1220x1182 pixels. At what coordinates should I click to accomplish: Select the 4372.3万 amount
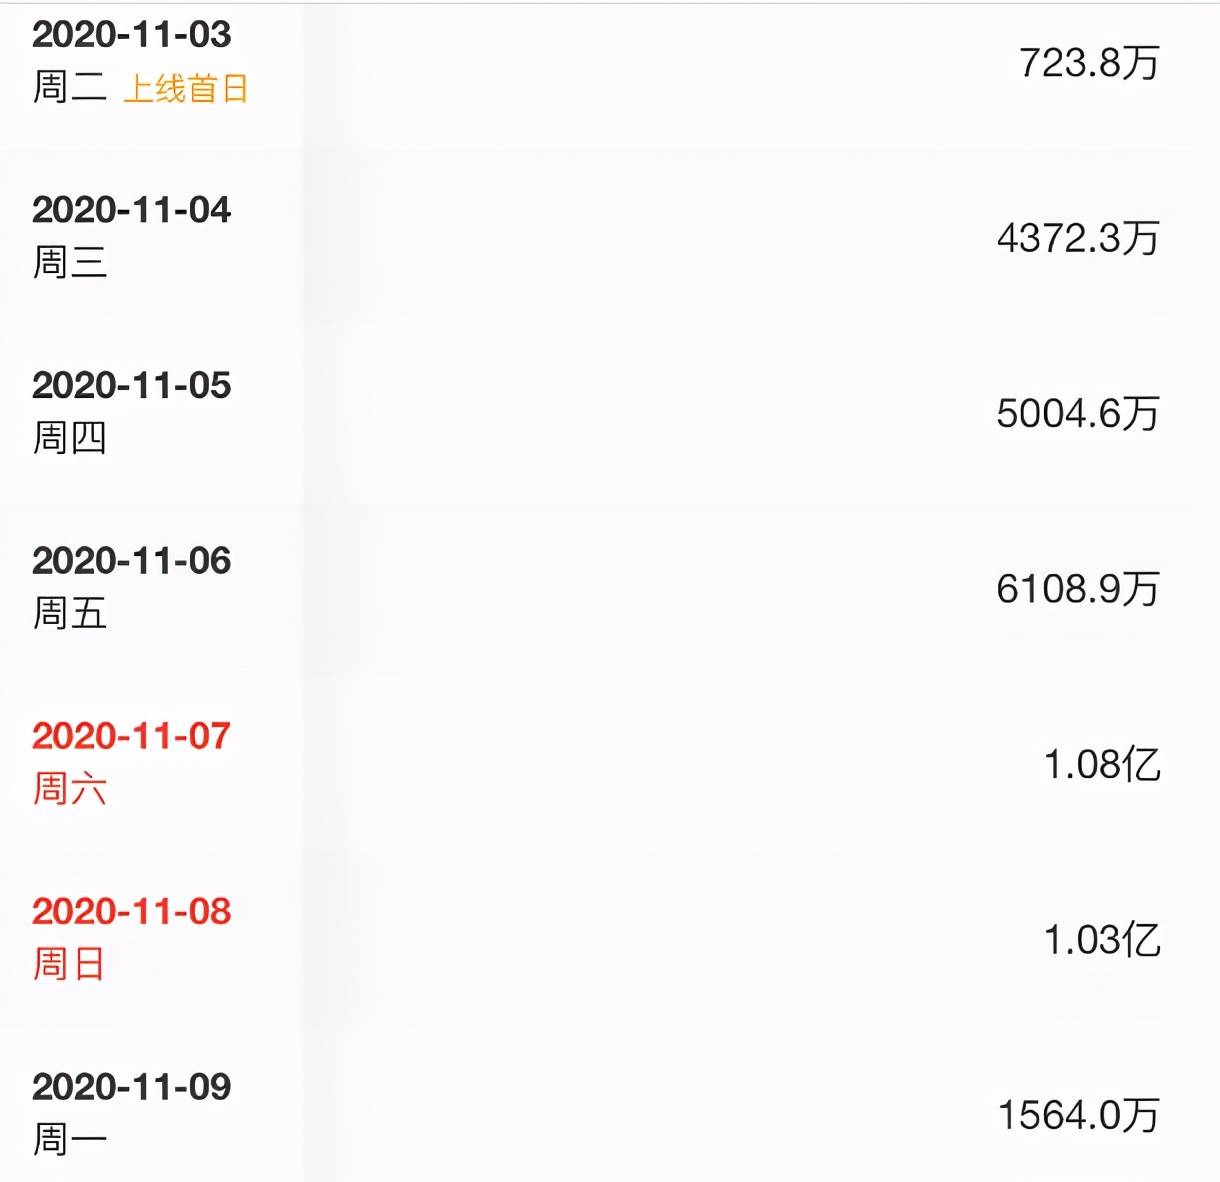click(x=1078, y=238)
